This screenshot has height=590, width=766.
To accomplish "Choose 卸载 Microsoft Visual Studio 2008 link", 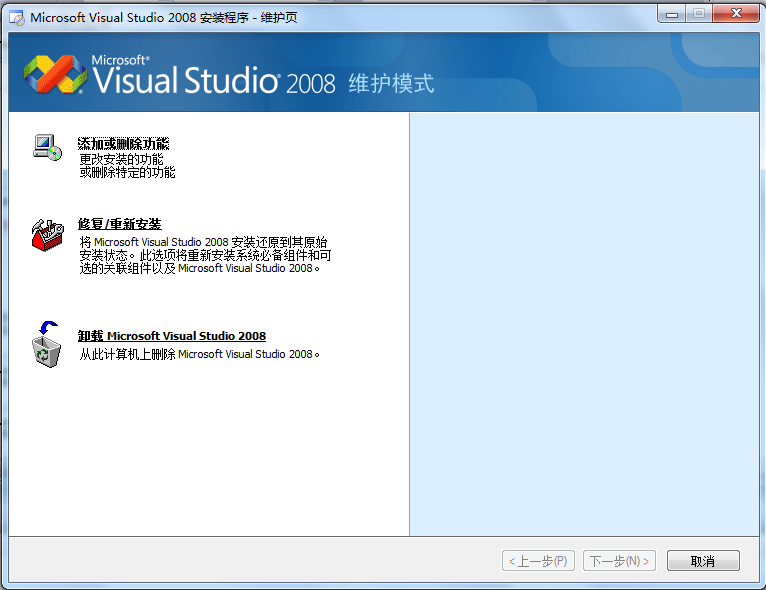I will [172, 336].
